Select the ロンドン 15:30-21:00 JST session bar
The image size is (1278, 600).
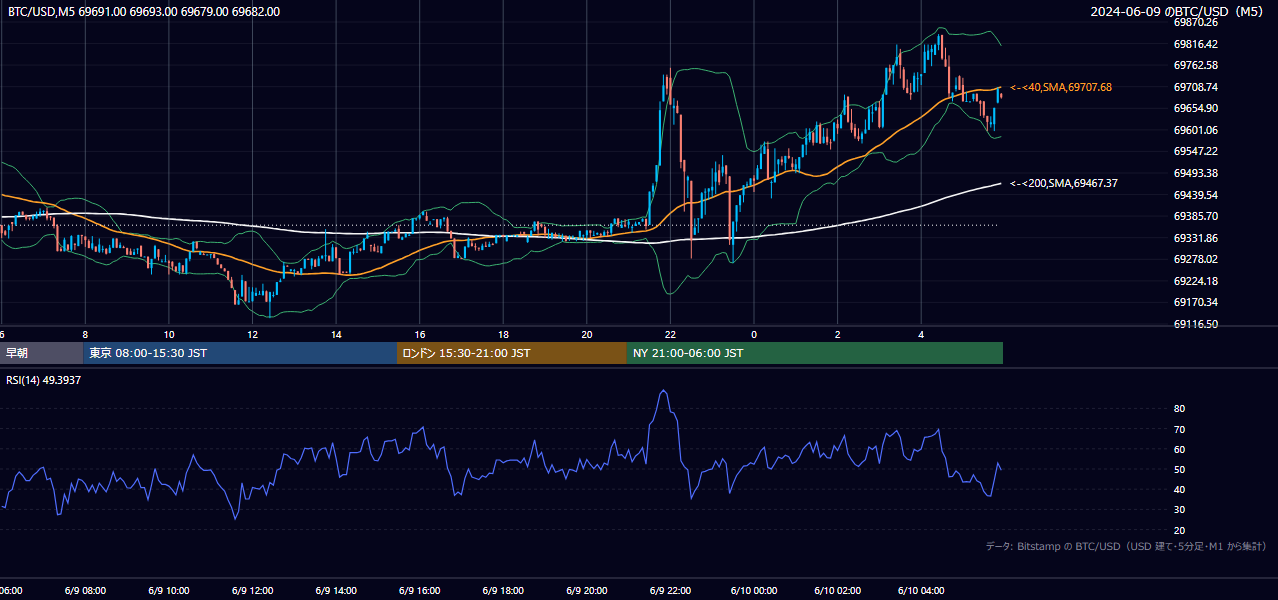click(x=512, y=353)
